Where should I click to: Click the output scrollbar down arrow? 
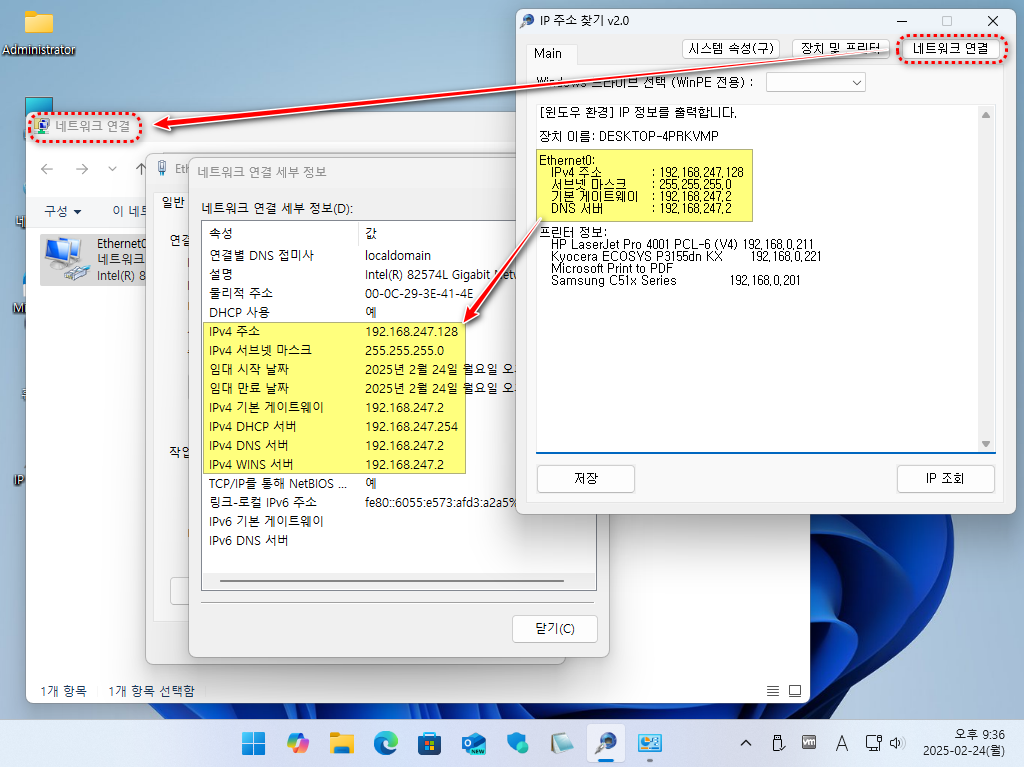pyautogui.click(x=985, y=444)
